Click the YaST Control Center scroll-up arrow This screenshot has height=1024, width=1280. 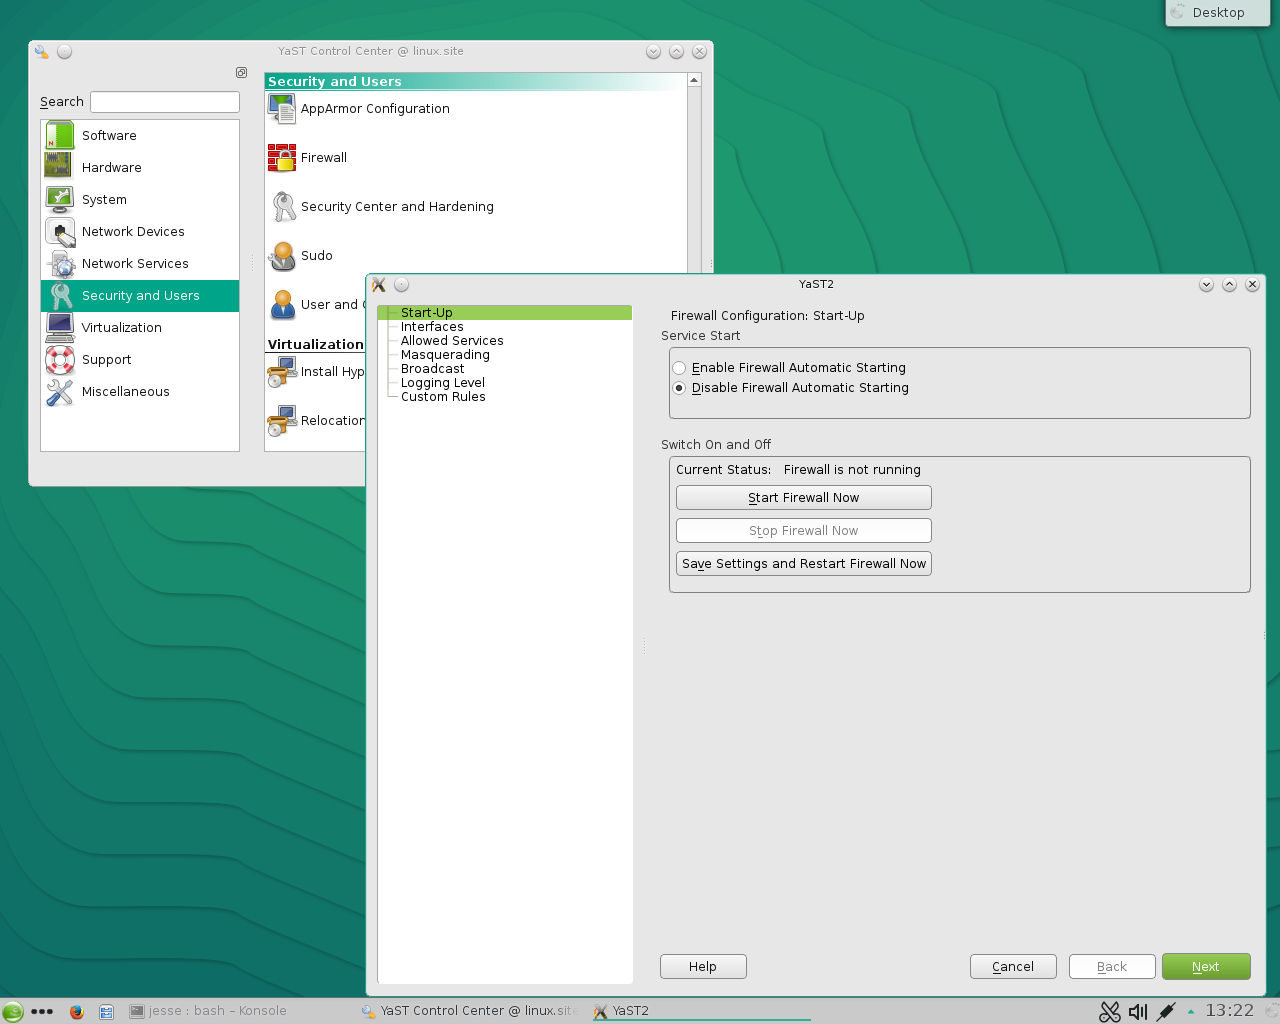coord(694,80)
